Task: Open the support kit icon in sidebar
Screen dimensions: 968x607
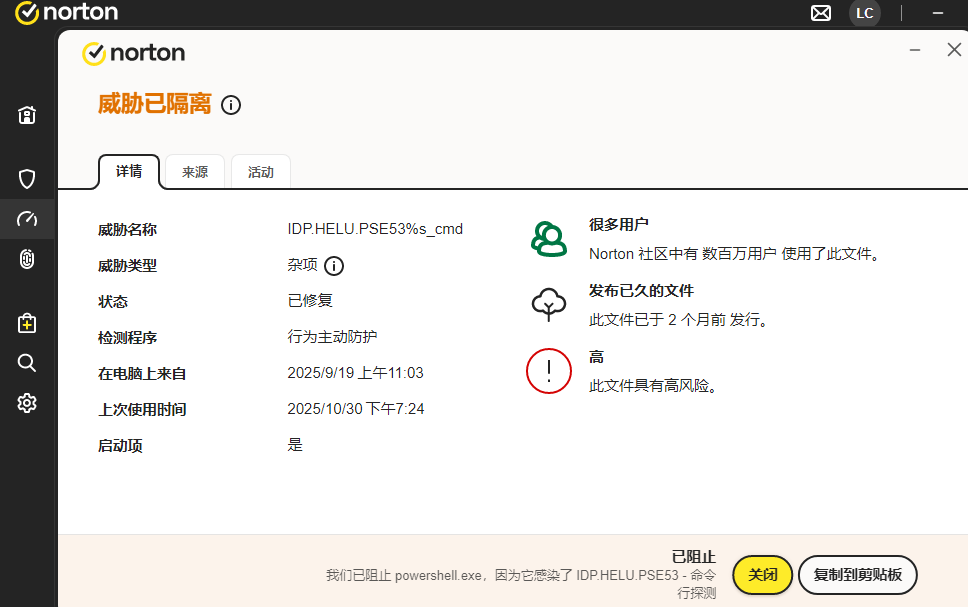Action: tap(26, 322)
